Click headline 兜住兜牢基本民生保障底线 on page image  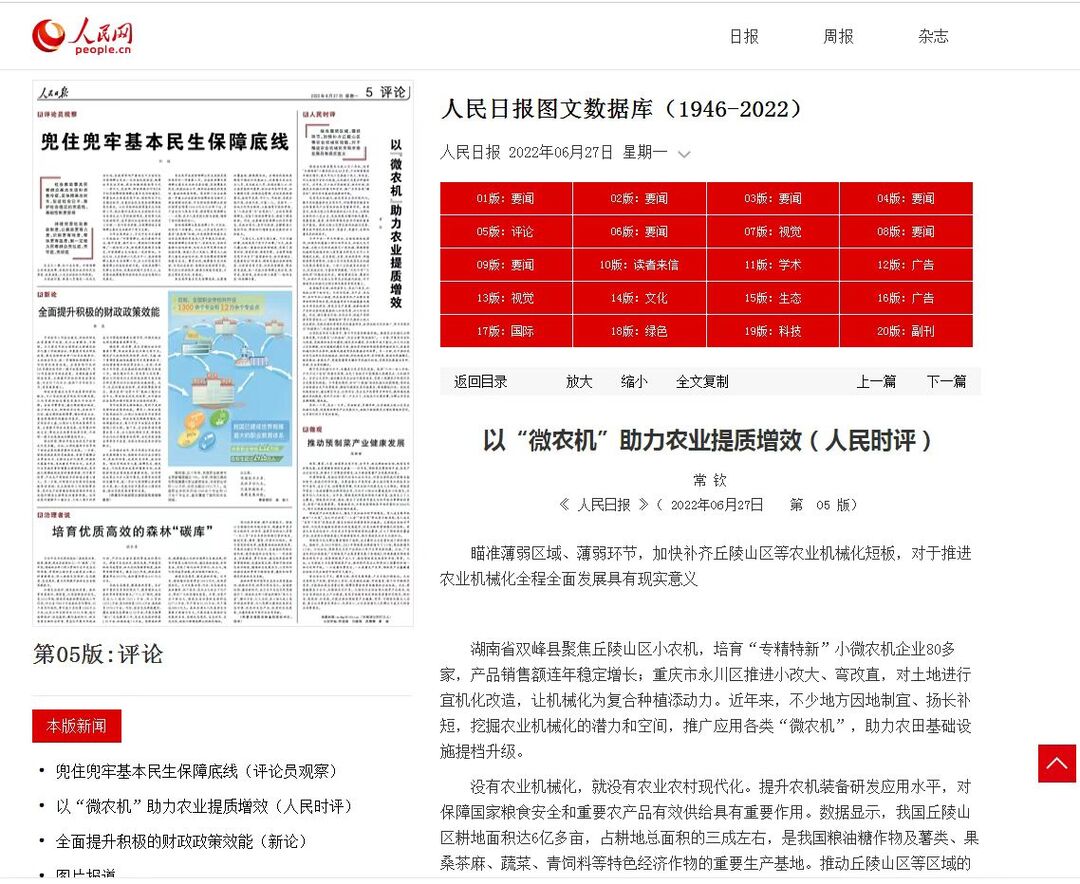tap(165, 142)
